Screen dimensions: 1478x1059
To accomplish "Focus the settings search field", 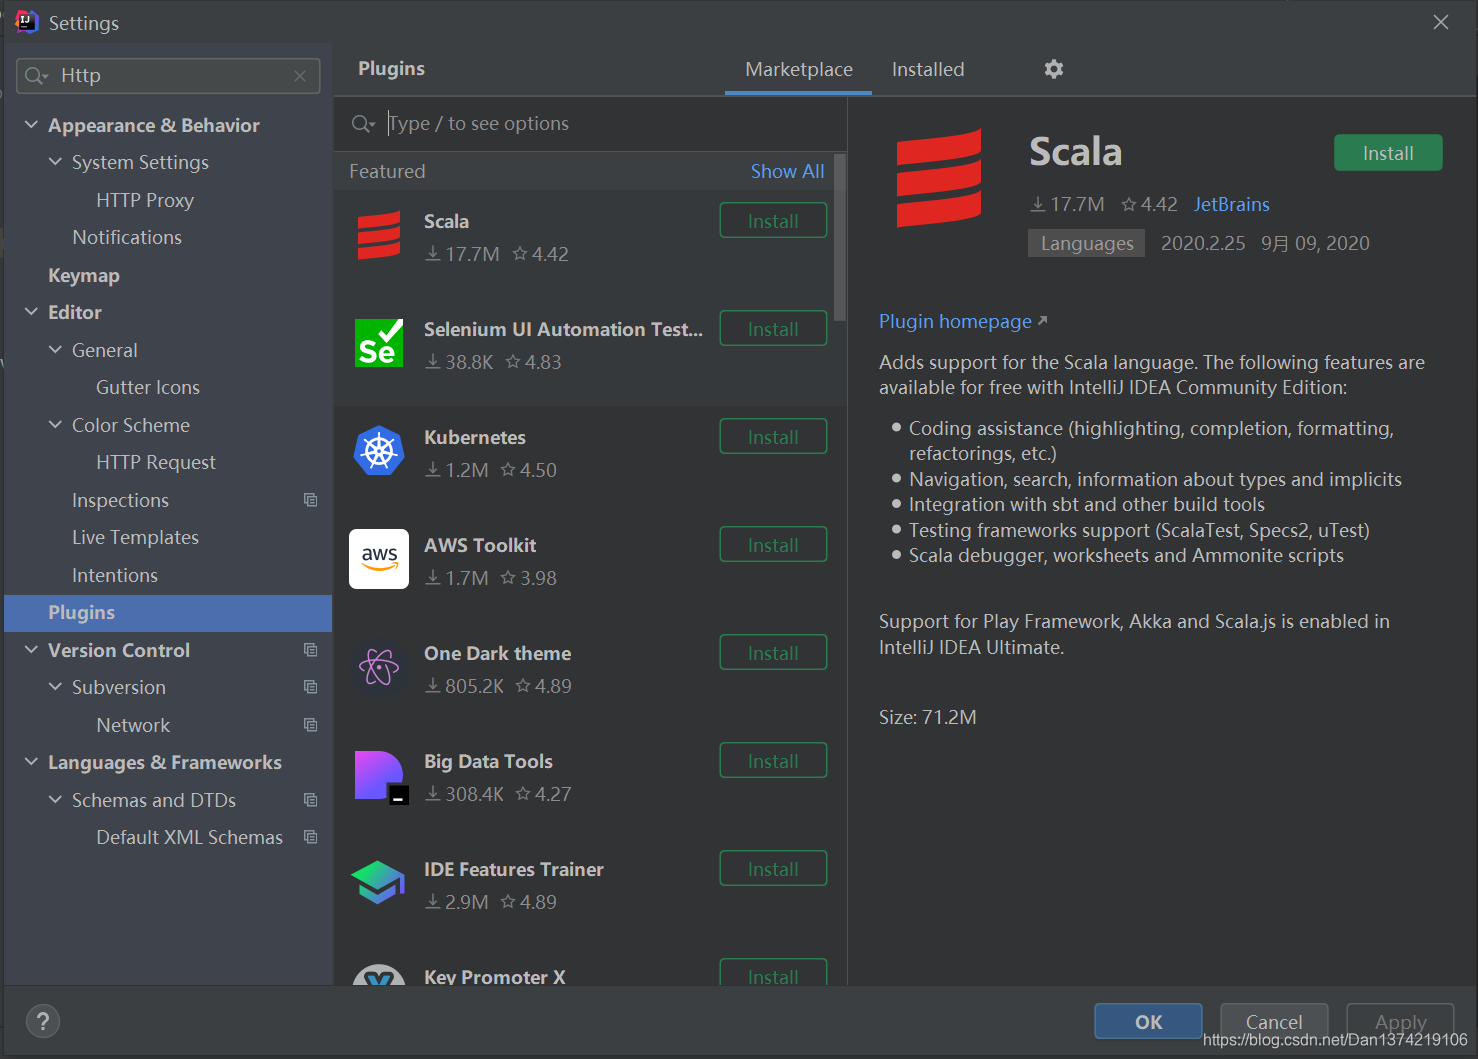I will [x=168, y=76].
